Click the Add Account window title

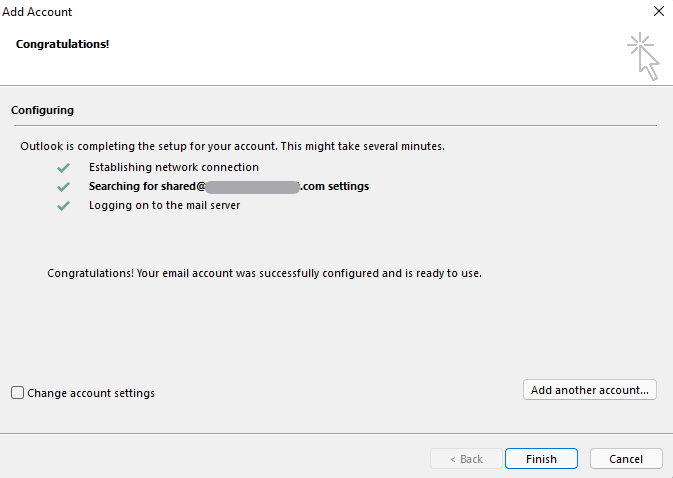coord(37,12)
